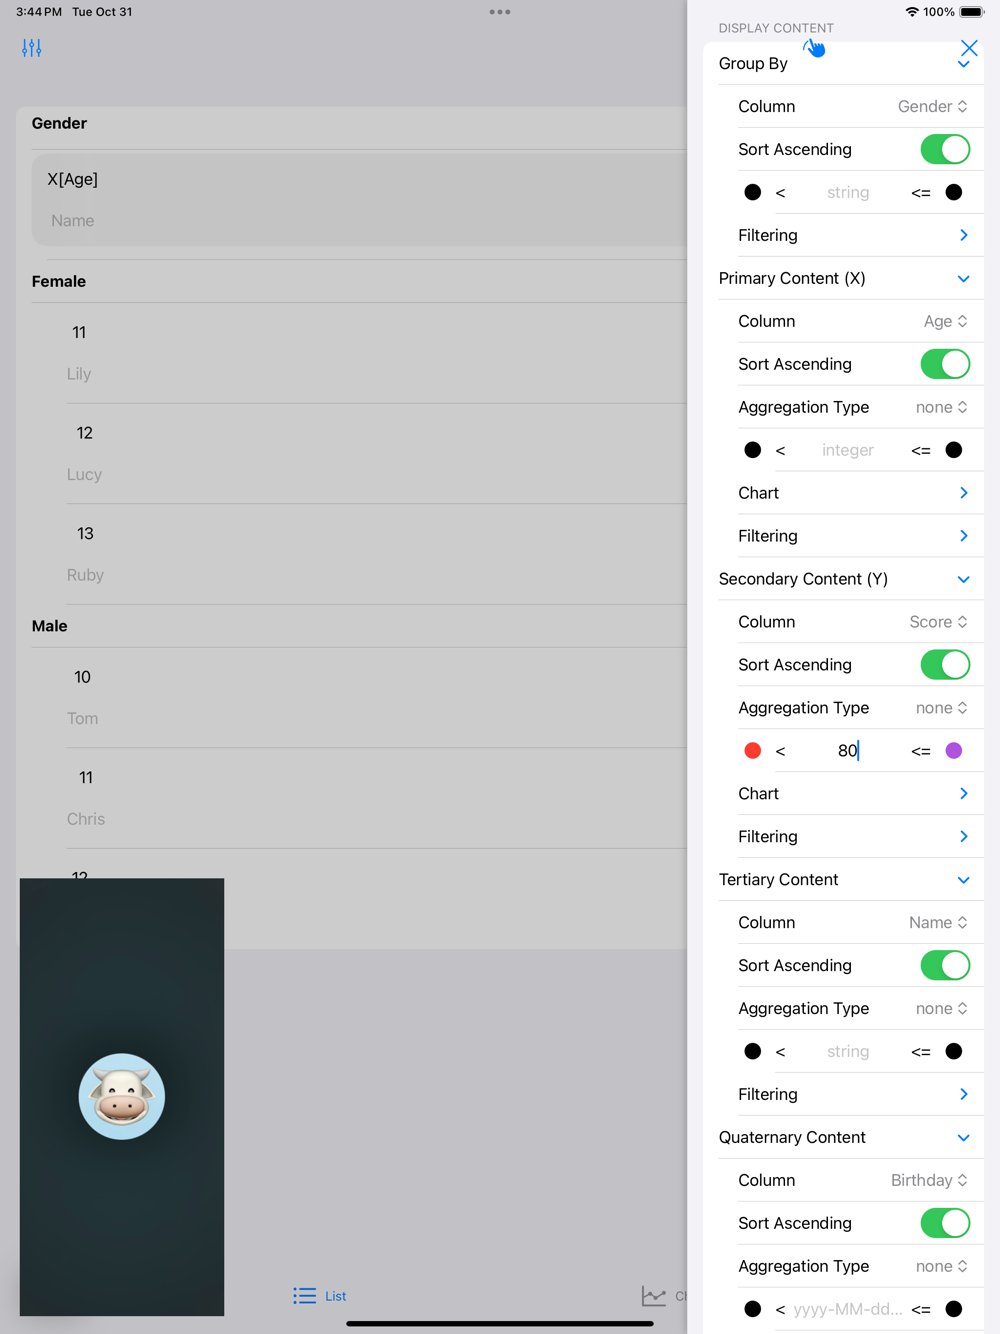Open Chart settings under Secondary Content
Screen dimensions: 1000x1334
(x=853, y=794)
